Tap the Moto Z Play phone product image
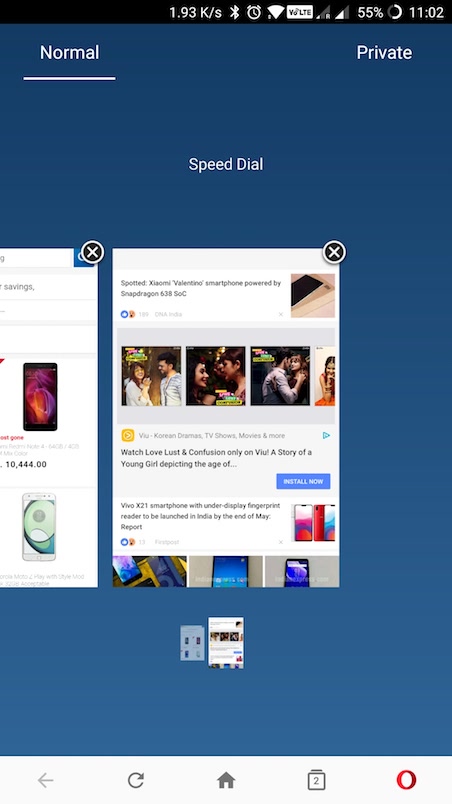The image size is (452, 804). [x=39, y=527]
